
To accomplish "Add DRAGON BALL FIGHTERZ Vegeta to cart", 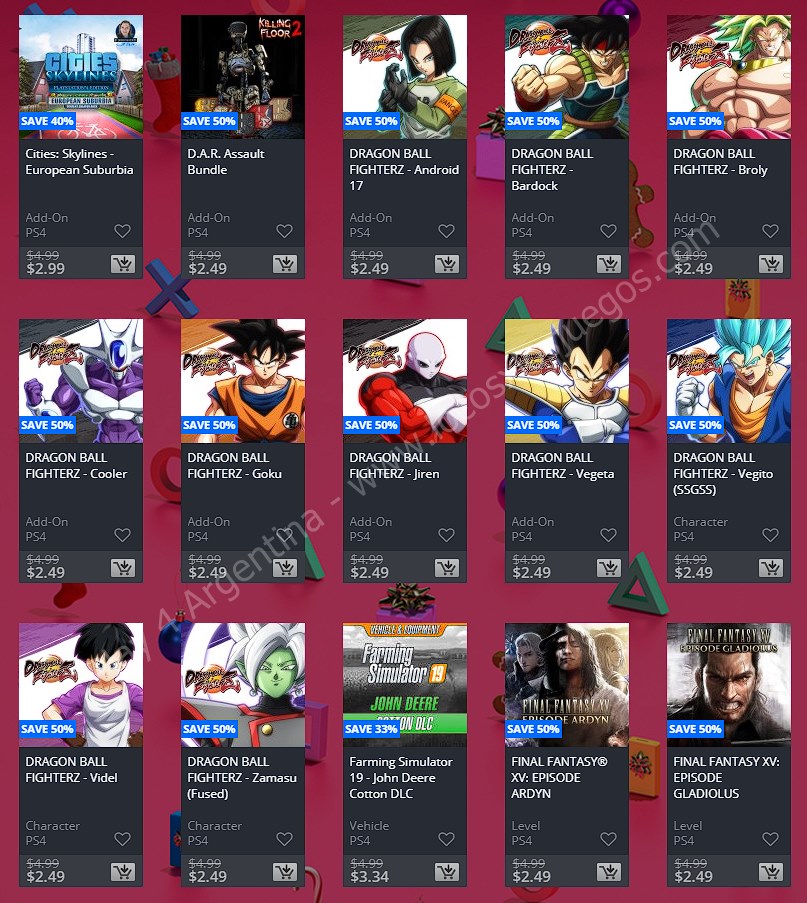I will [609, 568].
